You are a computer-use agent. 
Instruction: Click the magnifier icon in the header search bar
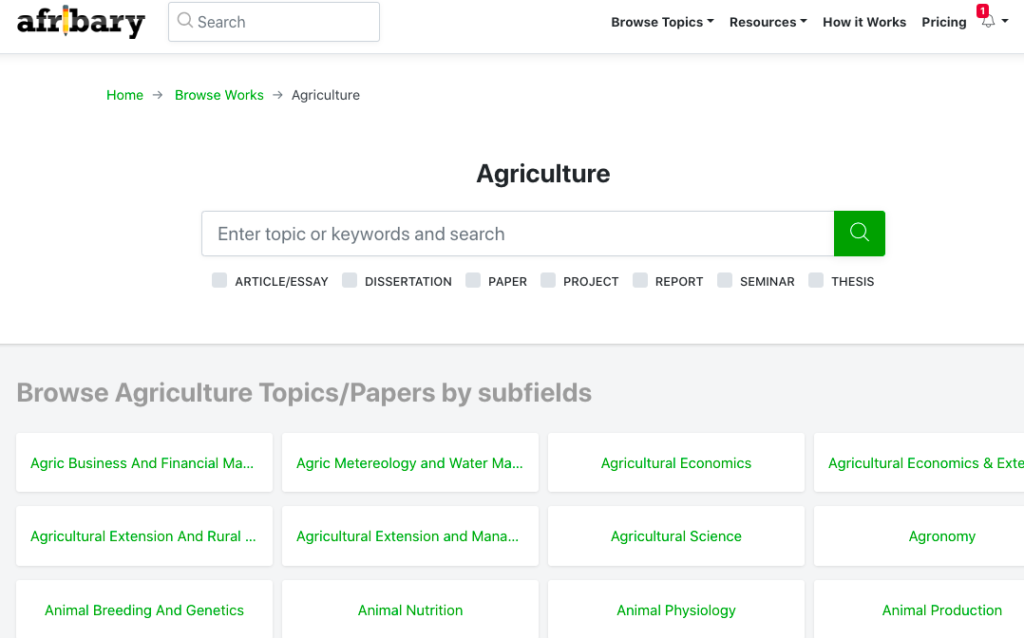tap(183, 21)
